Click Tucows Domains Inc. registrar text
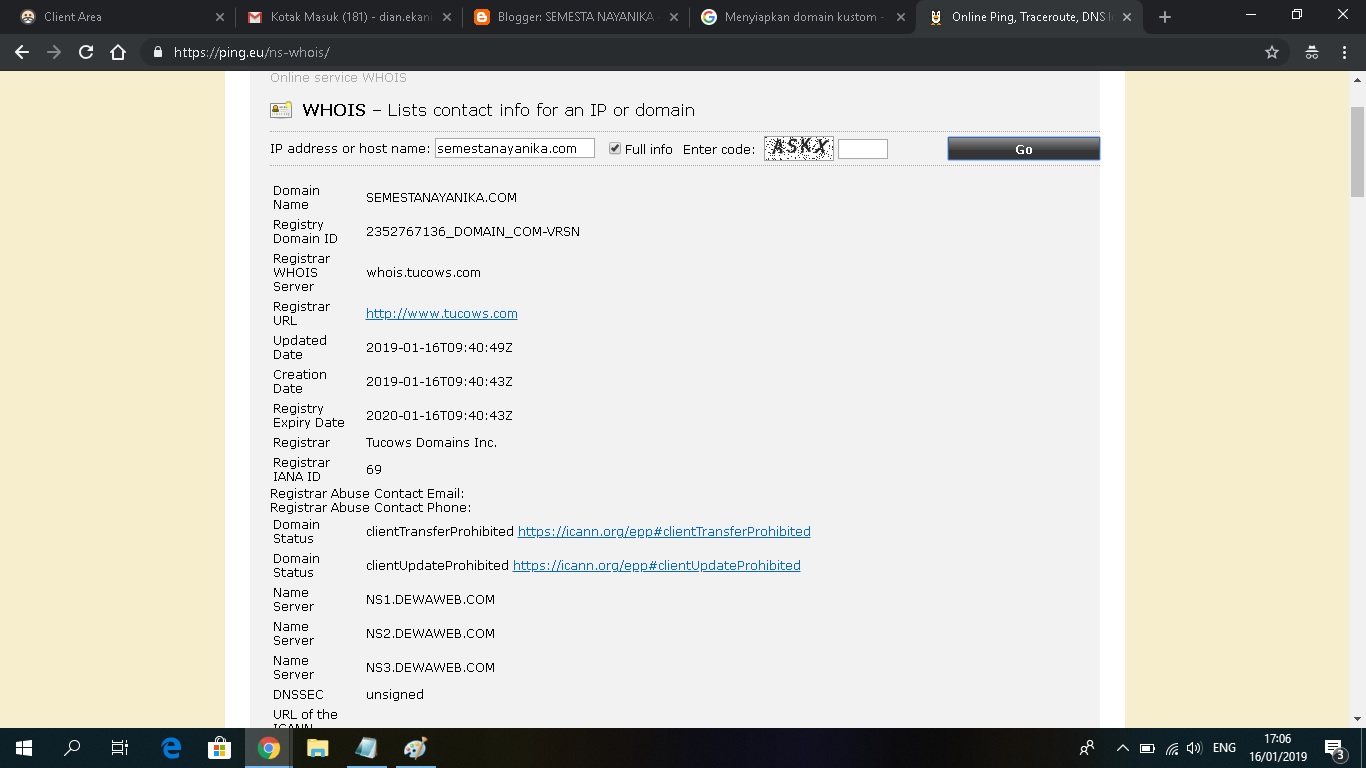The image size is (1366, 768). point(431,442)
